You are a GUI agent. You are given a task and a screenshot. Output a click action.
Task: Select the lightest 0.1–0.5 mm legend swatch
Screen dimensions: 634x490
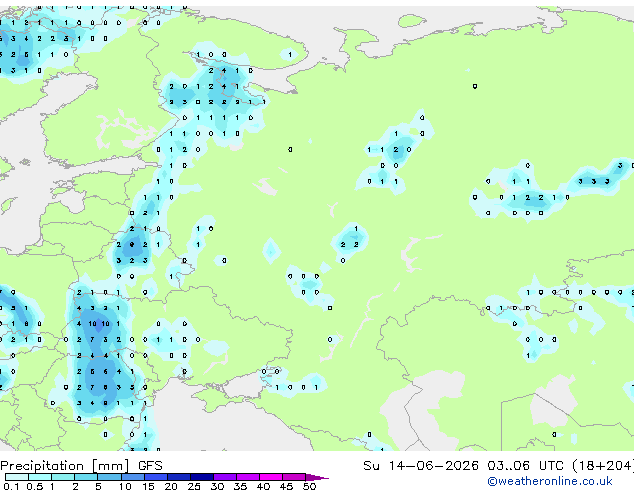tap(17, 477)
